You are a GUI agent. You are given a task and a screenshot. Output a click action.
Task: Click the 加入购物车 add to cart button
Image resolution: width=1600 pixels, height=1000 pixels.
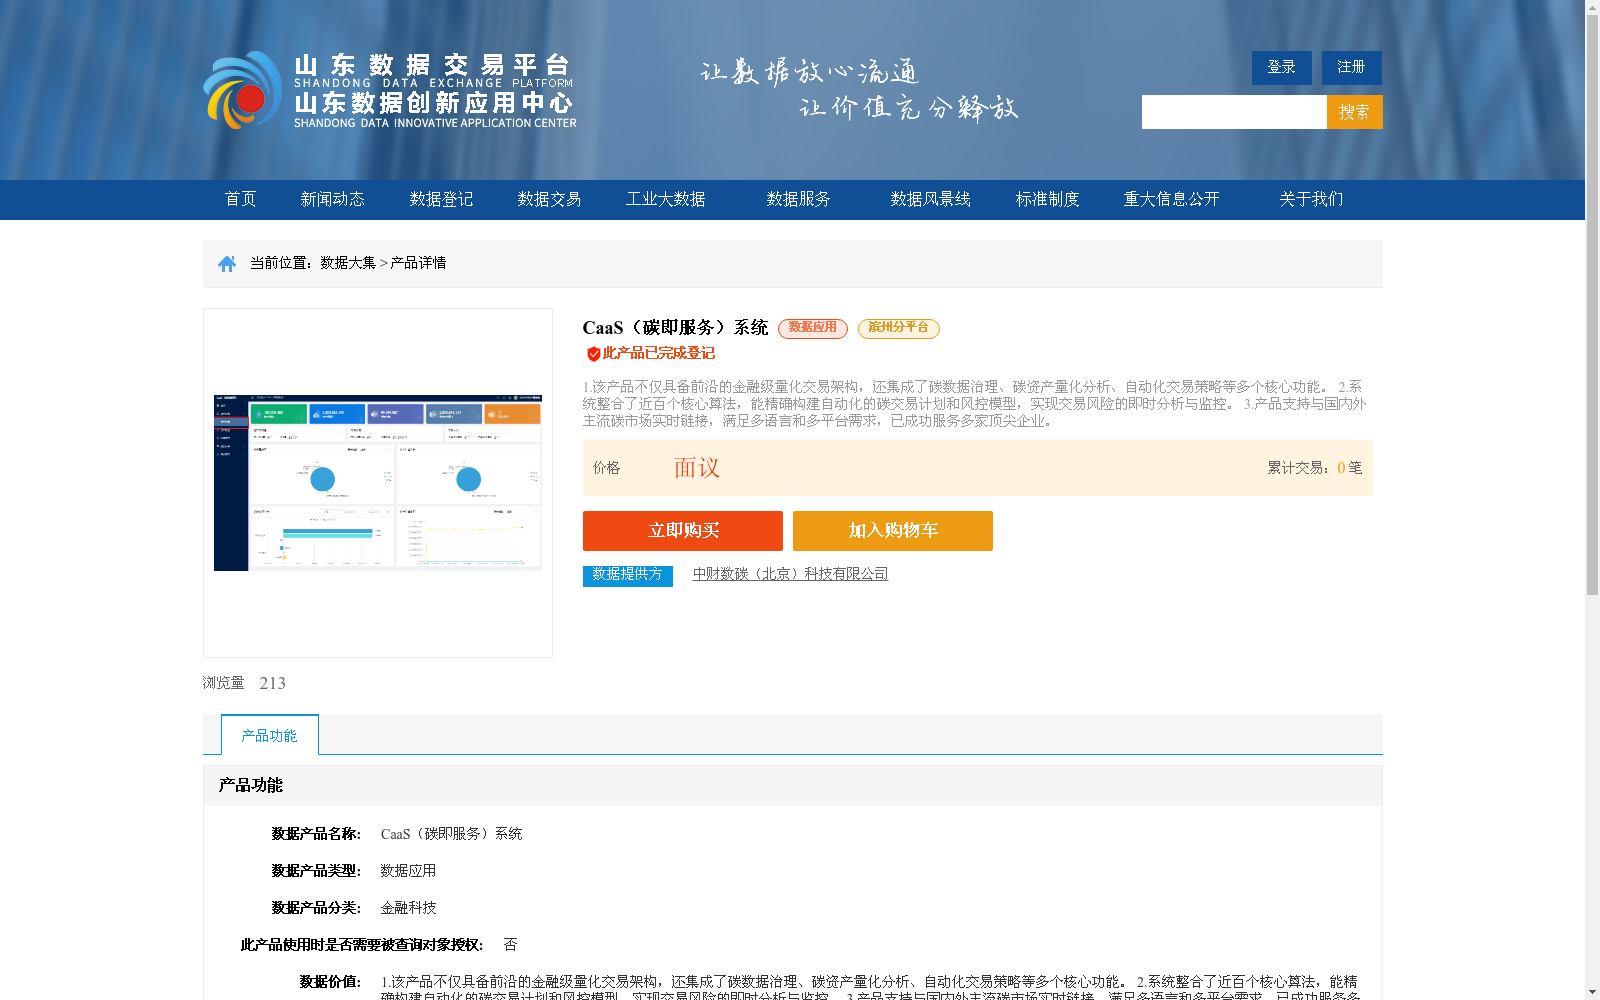[893, 531]
